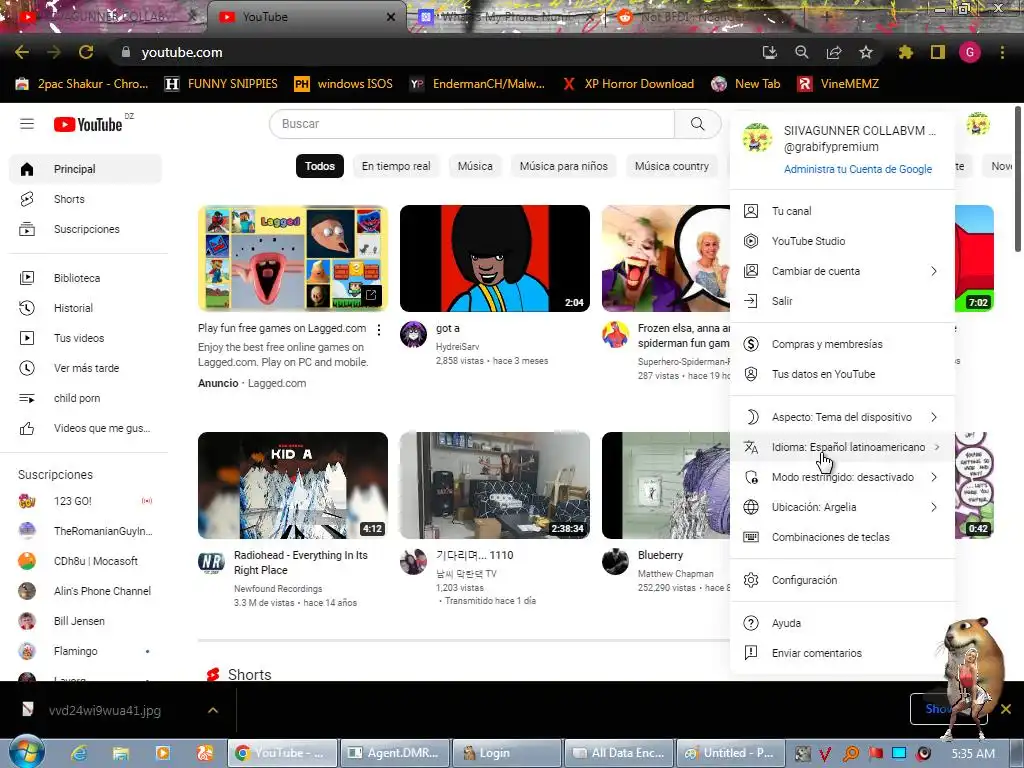Reload the page with browser refresh
The height and width of the screenshot is (768, 1024).
pos(86,52)
